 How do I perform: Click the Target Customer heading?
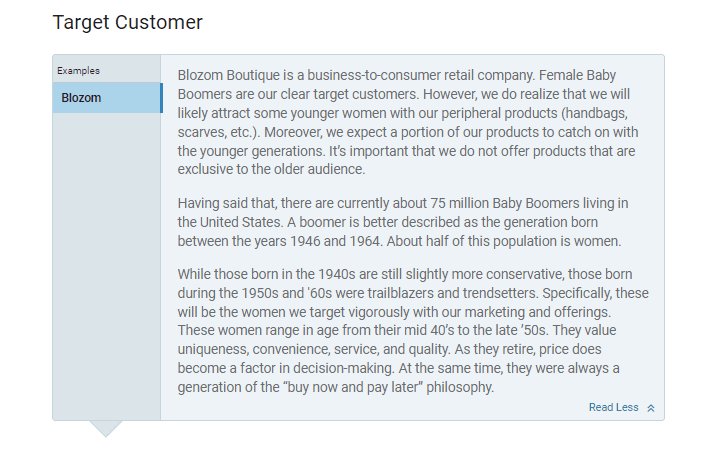tap(128, 22)
